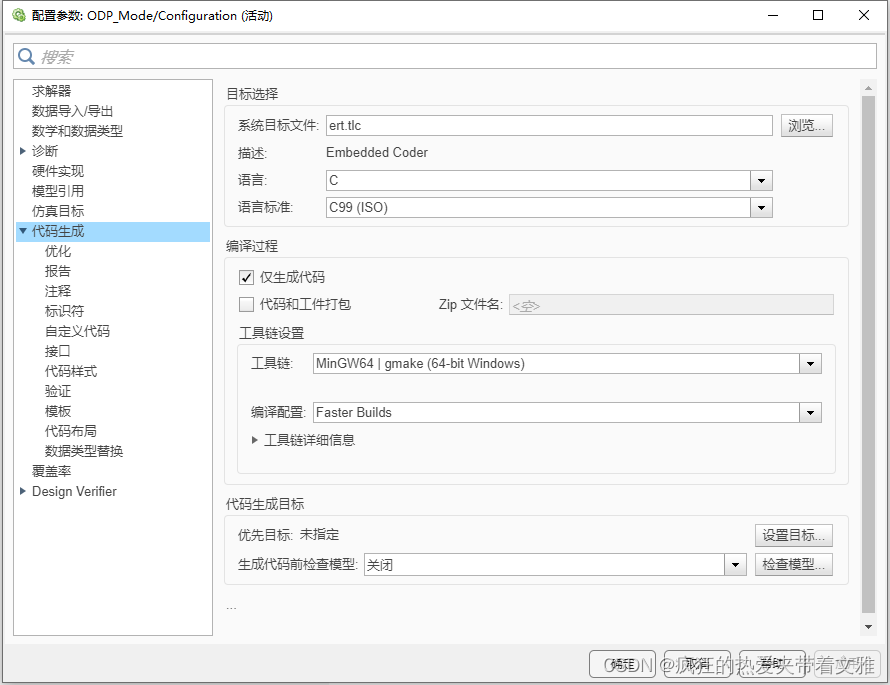The width and height of the screenshot is (890, 685).
Task: Minimize the configuration parameters window
Action: (x=773, y=15)
